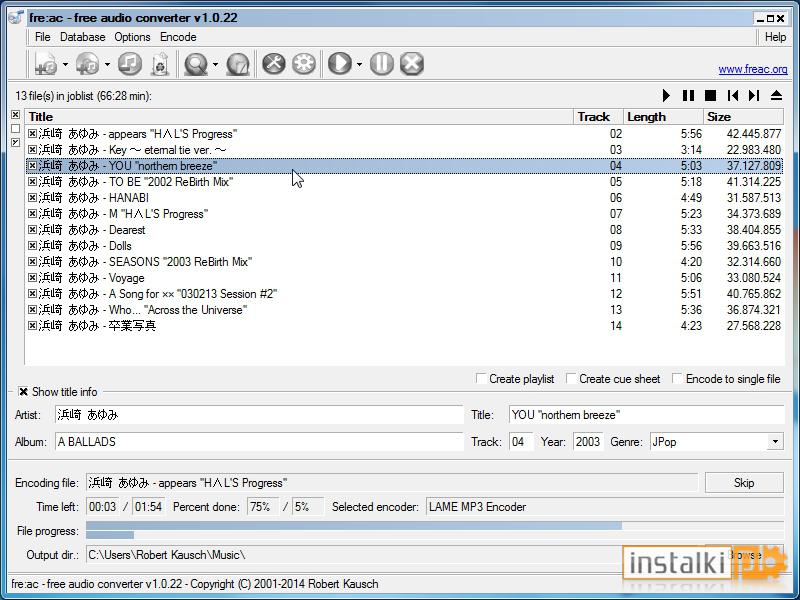The width and height of the screenshot is (800, 600).
Task: Enable the Encode to single file checkbox
Action: [x=677, y=379]
